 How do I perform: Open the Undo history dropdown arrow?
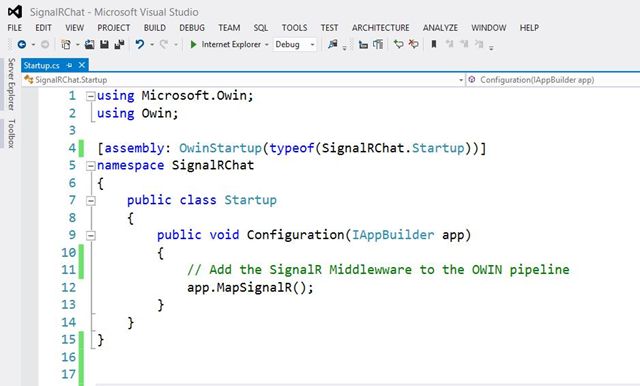151,44
